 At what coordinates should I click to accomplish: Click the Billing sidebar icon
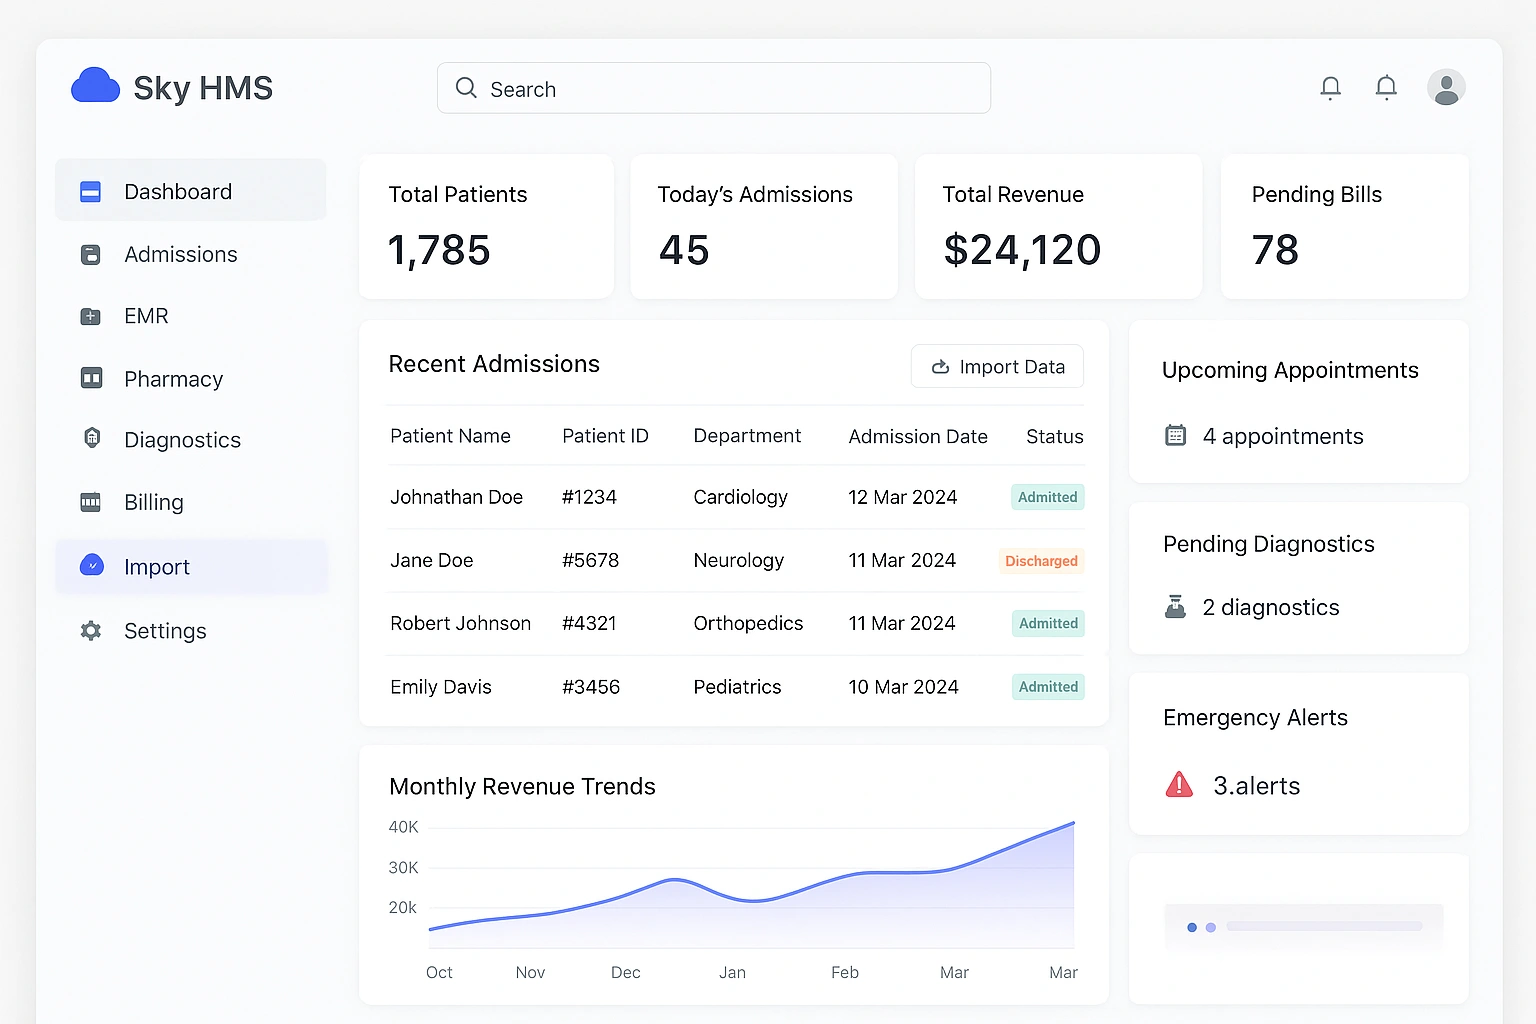91,502
